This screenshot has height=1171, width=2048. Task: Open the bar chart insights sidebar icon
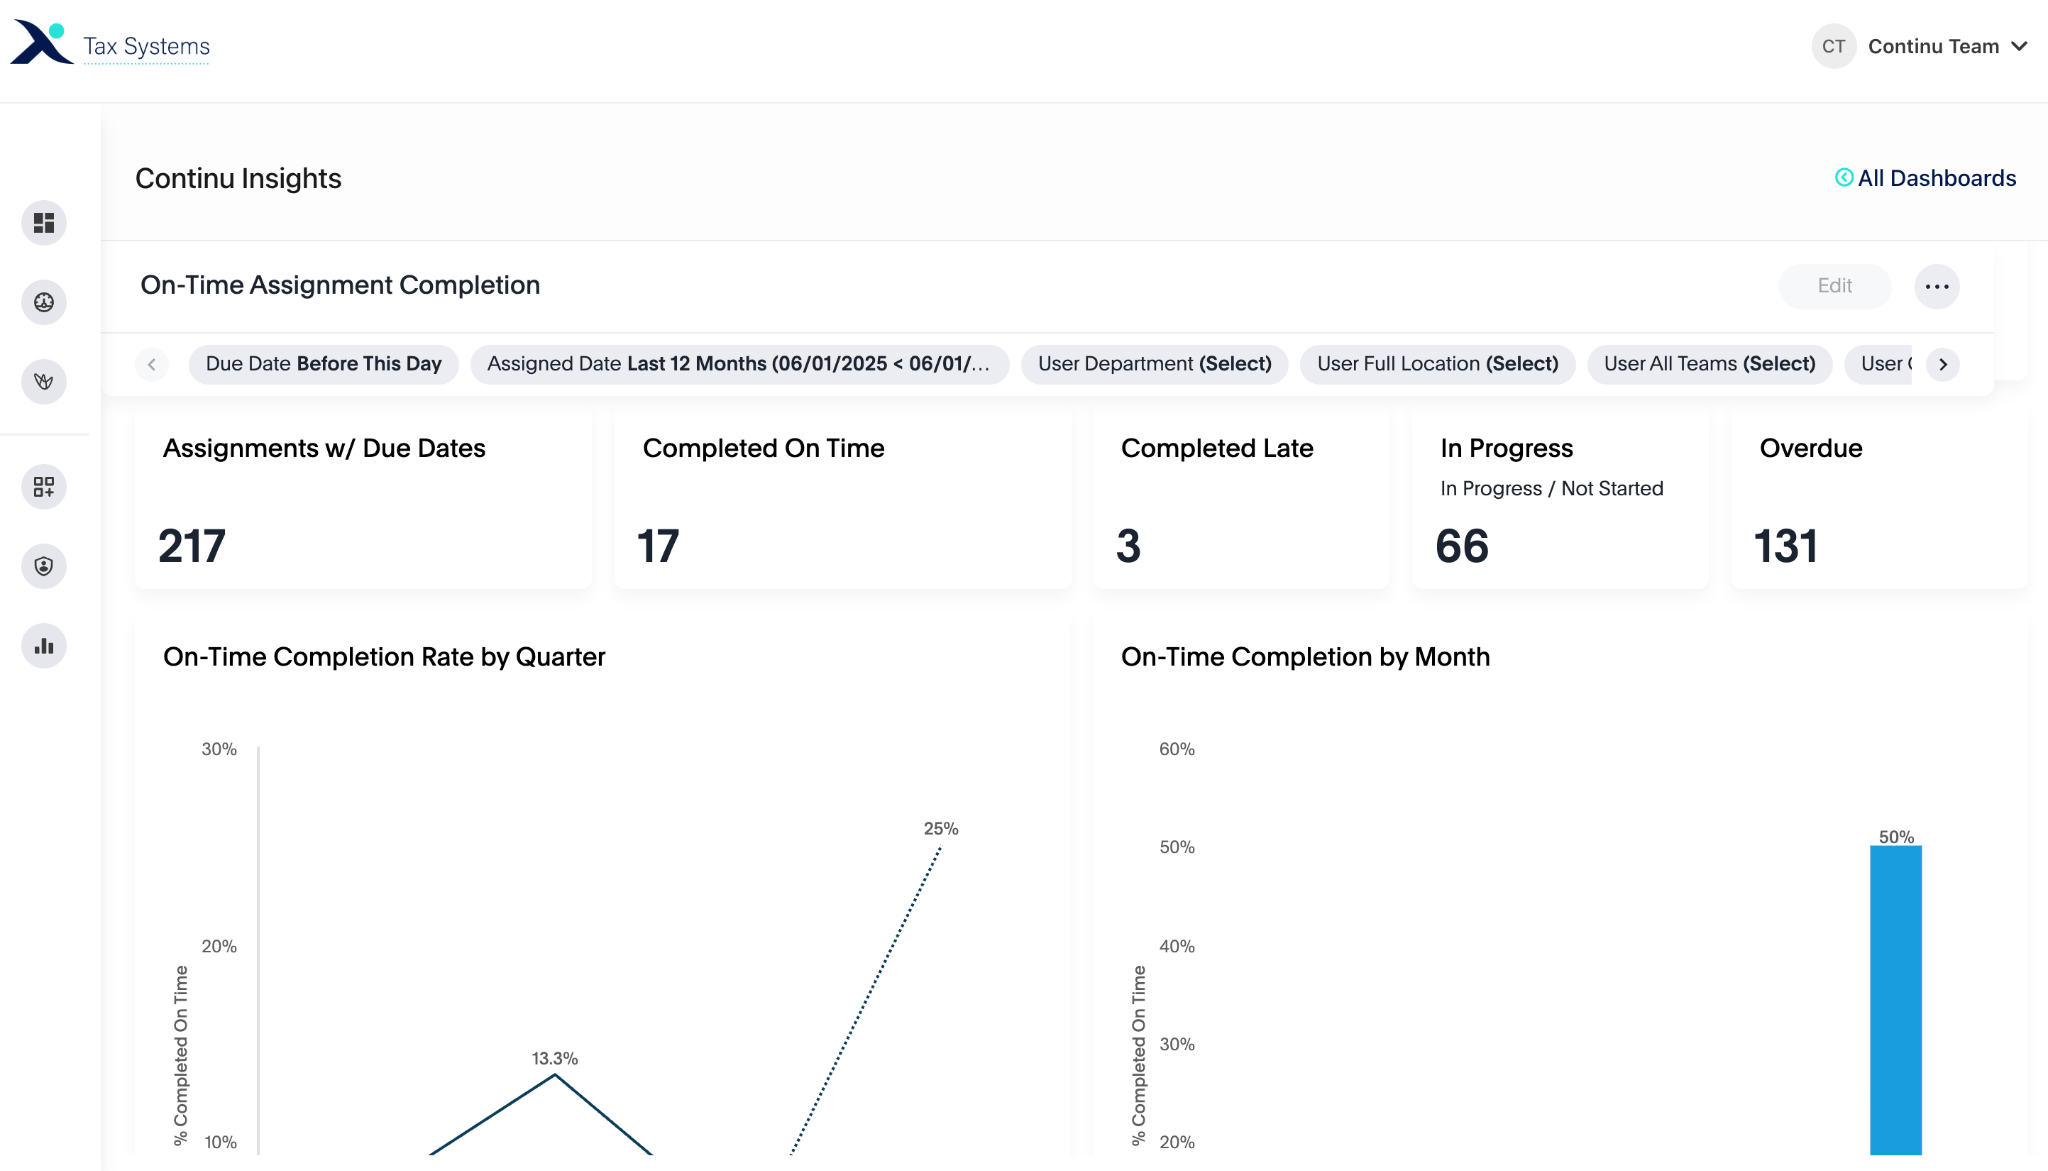44,646
